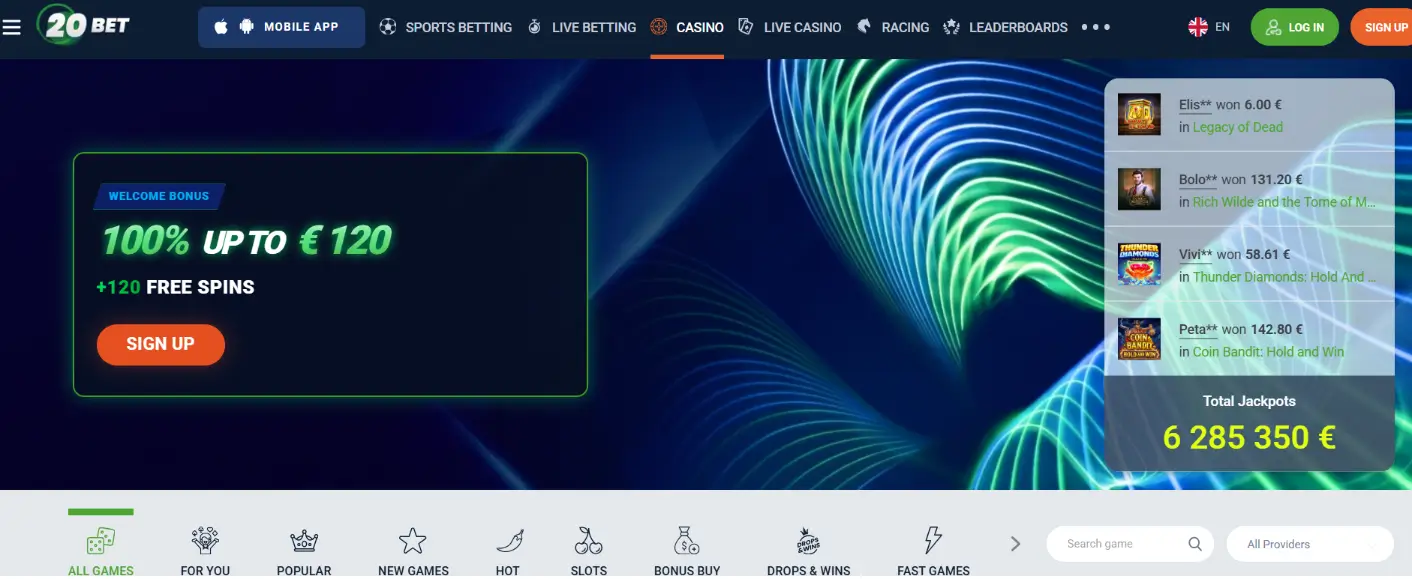Viewport: 1412px width, 579px height.
Task: Open the EN language selector
Action: pos(1209,27)
